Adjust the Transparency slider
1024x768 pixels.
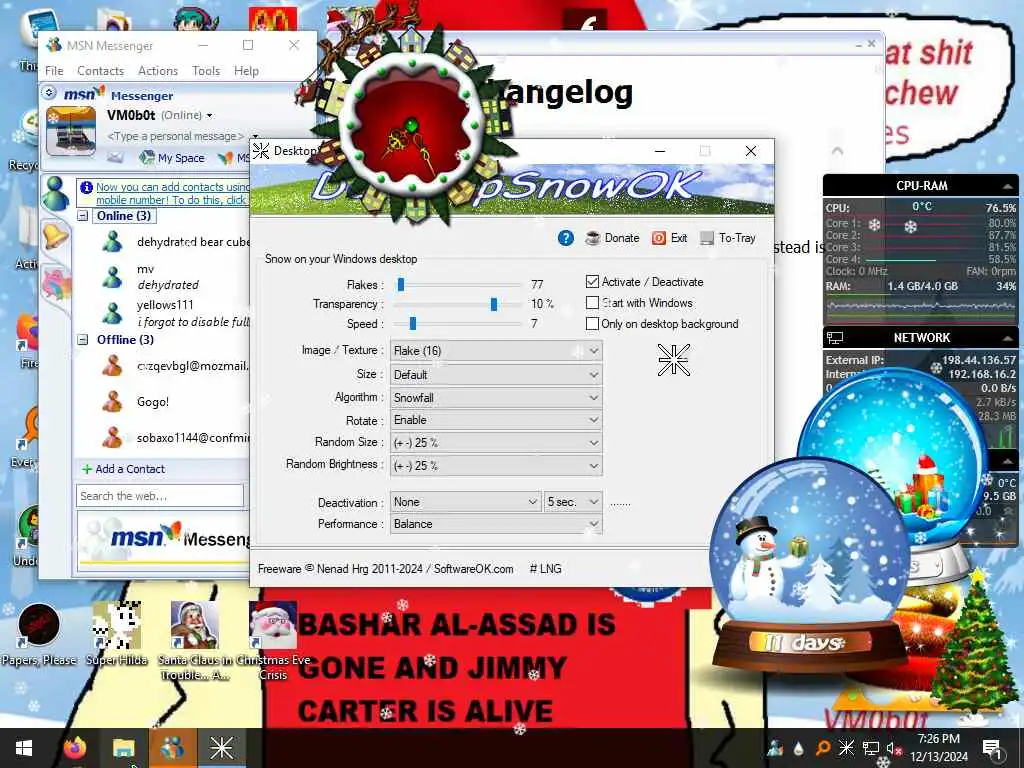point(494,304)
